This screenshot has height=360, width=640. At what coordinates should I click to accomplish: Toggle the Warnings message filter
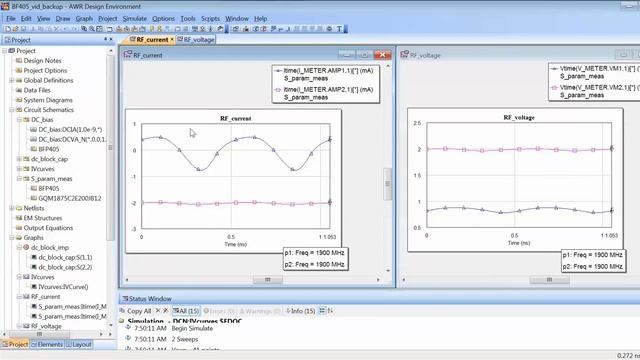coord(260,311)
